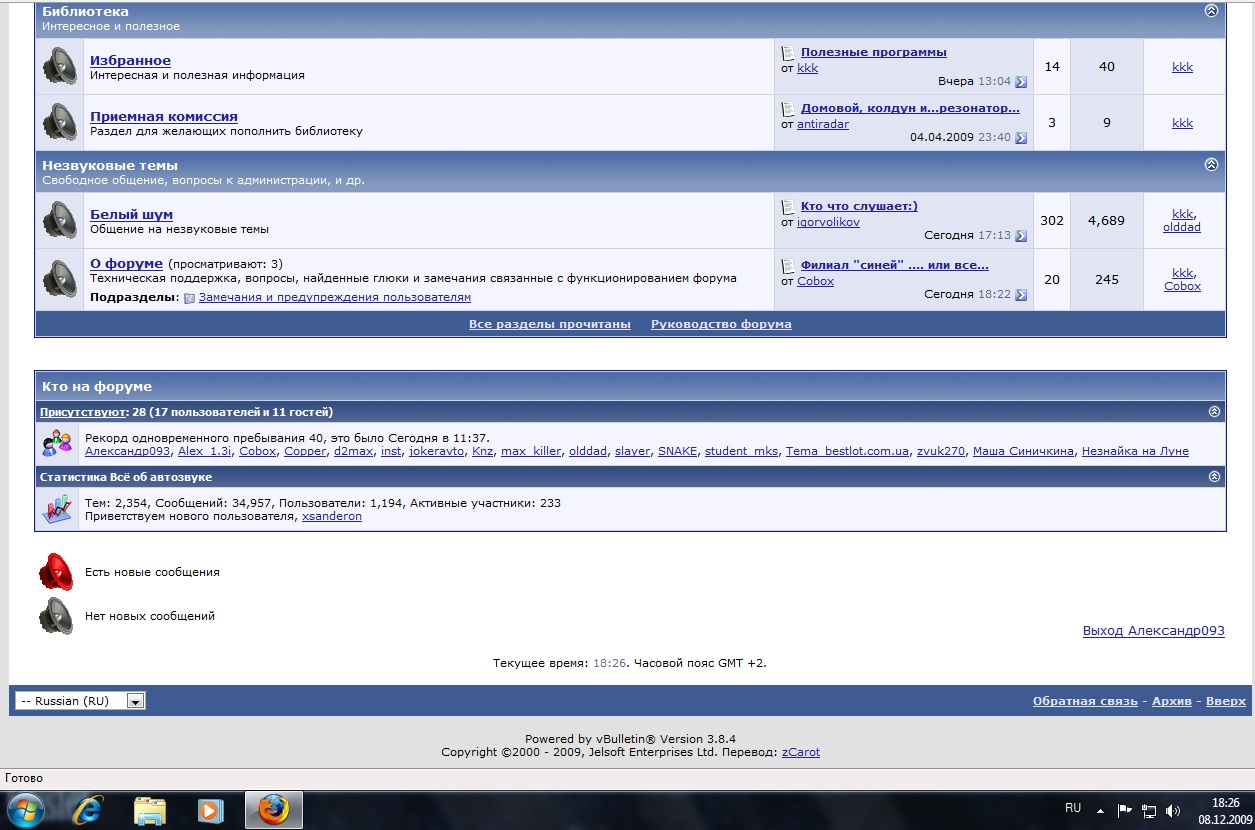Image resolution: width=1255 pixels, height=830 pixels.
Task: Collapse the Статистика Всё об автозвуке section
Action: pos(1214,477)
